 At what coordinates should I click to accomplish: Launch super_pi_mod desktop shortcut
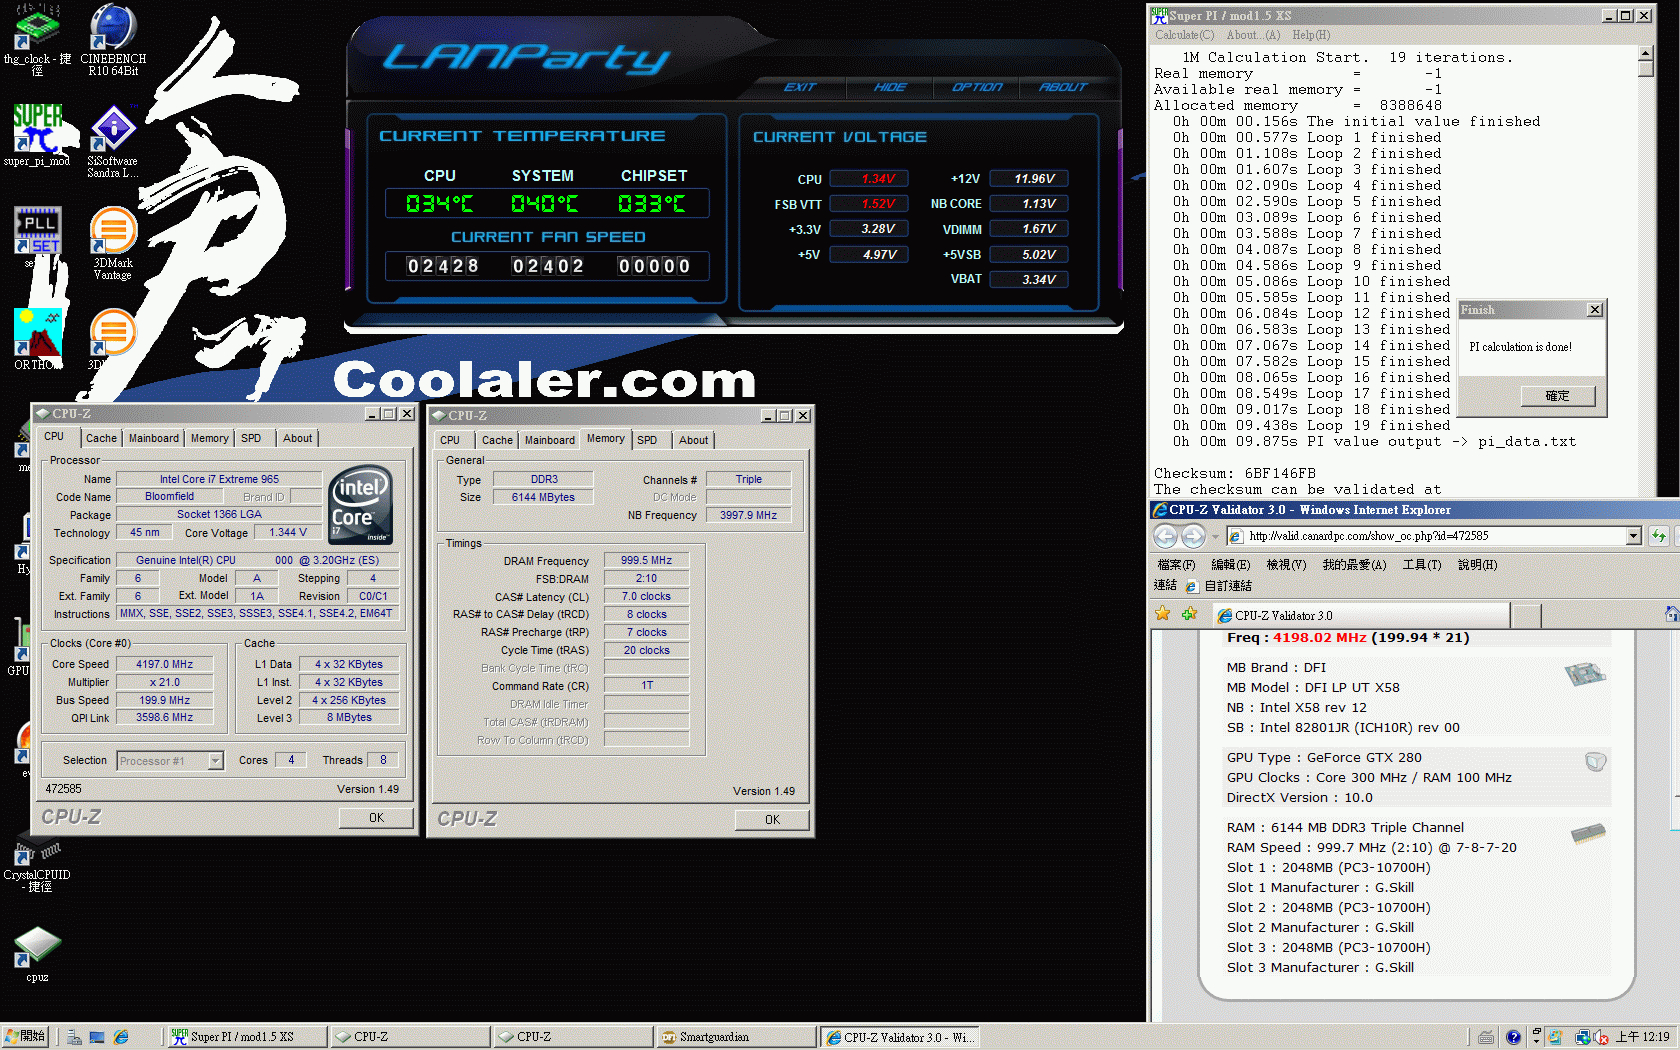[37, 135]
